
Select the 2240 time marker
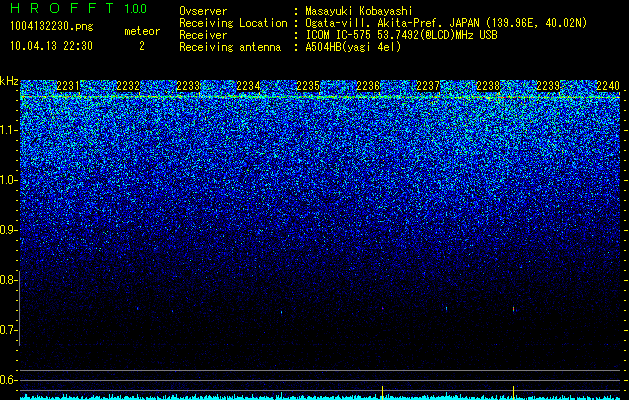(608, 86)
